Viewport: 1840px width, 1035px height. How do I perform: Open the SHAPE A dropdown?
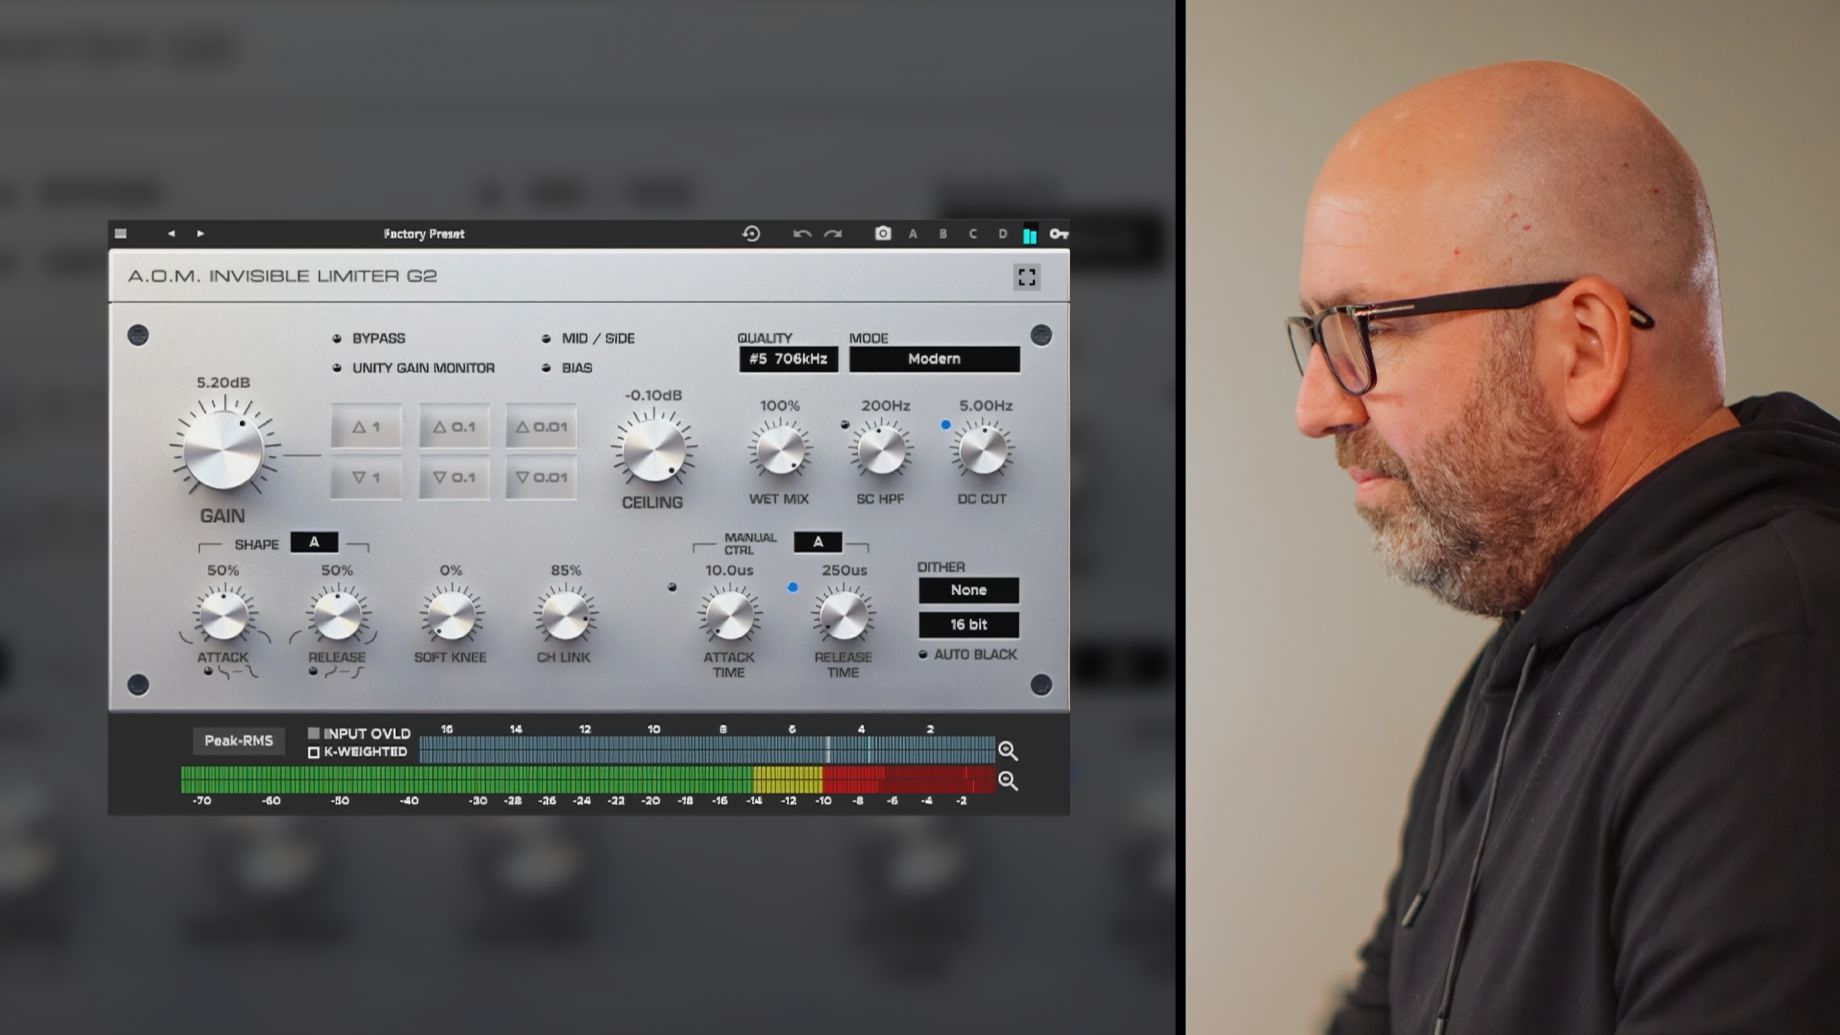coord(314,543)
